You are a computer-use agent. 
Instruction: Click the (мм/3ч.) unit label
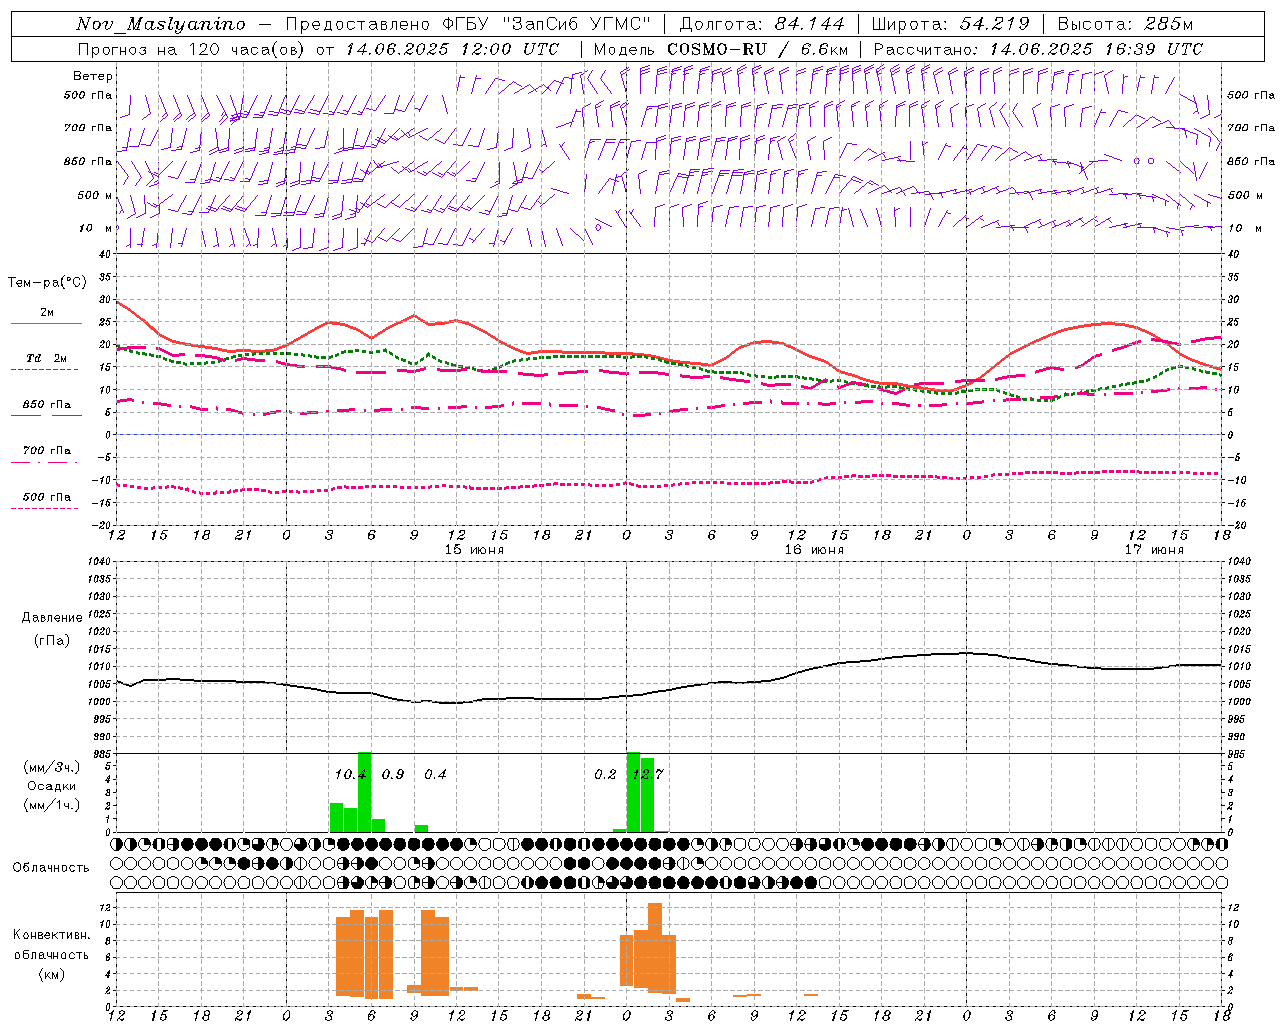pyautogui.click(x=52, y=767)
